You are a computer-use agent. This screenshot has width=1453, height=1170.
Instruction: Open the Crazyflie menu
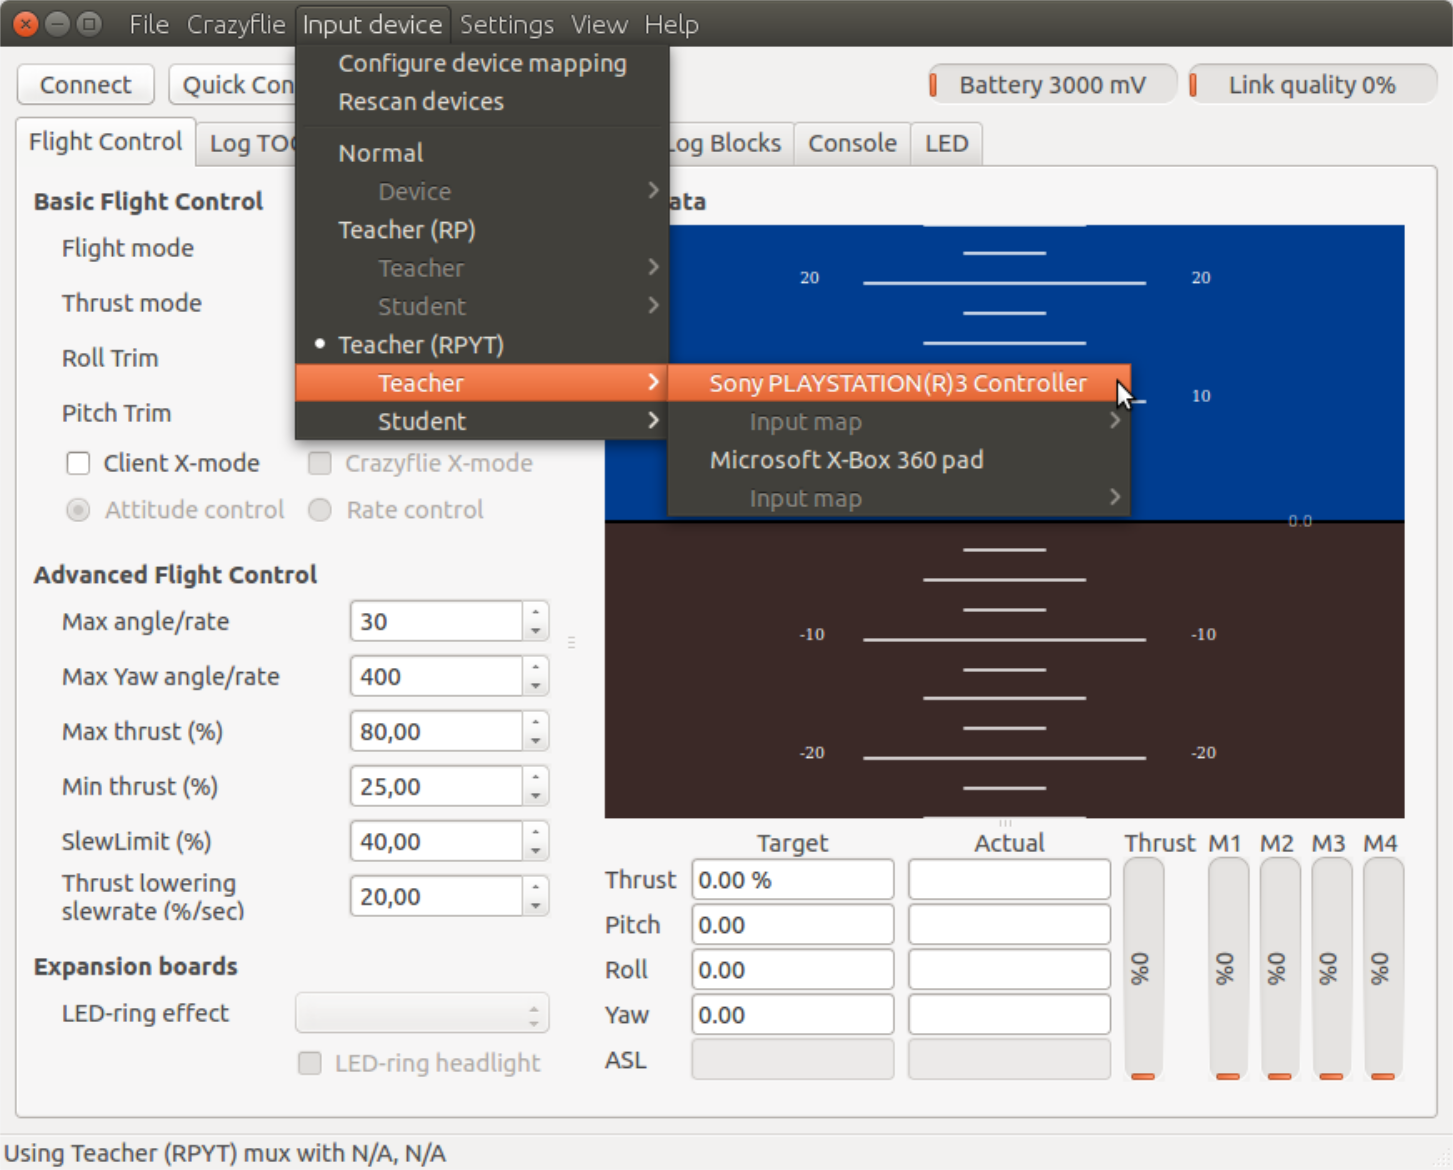[236, 24]
